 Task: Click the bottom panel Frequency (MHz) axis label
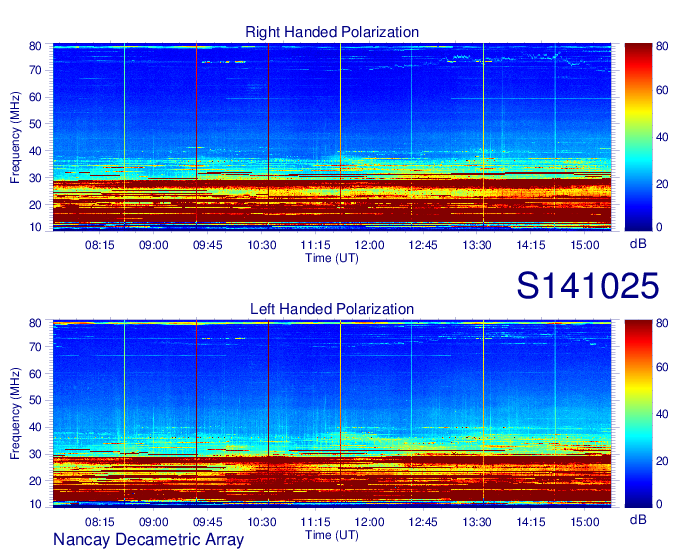click(x=15, y=414)
